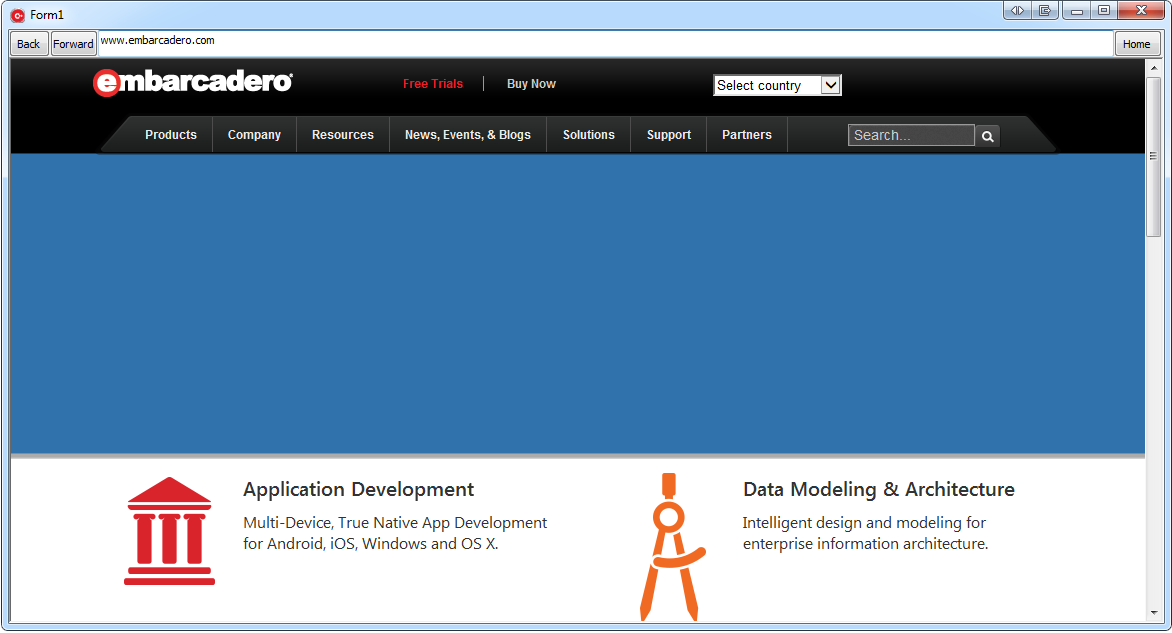Open the Support menu
Image resolution: width=1172 pixels, height=633 pixels.
click(668, 135)
